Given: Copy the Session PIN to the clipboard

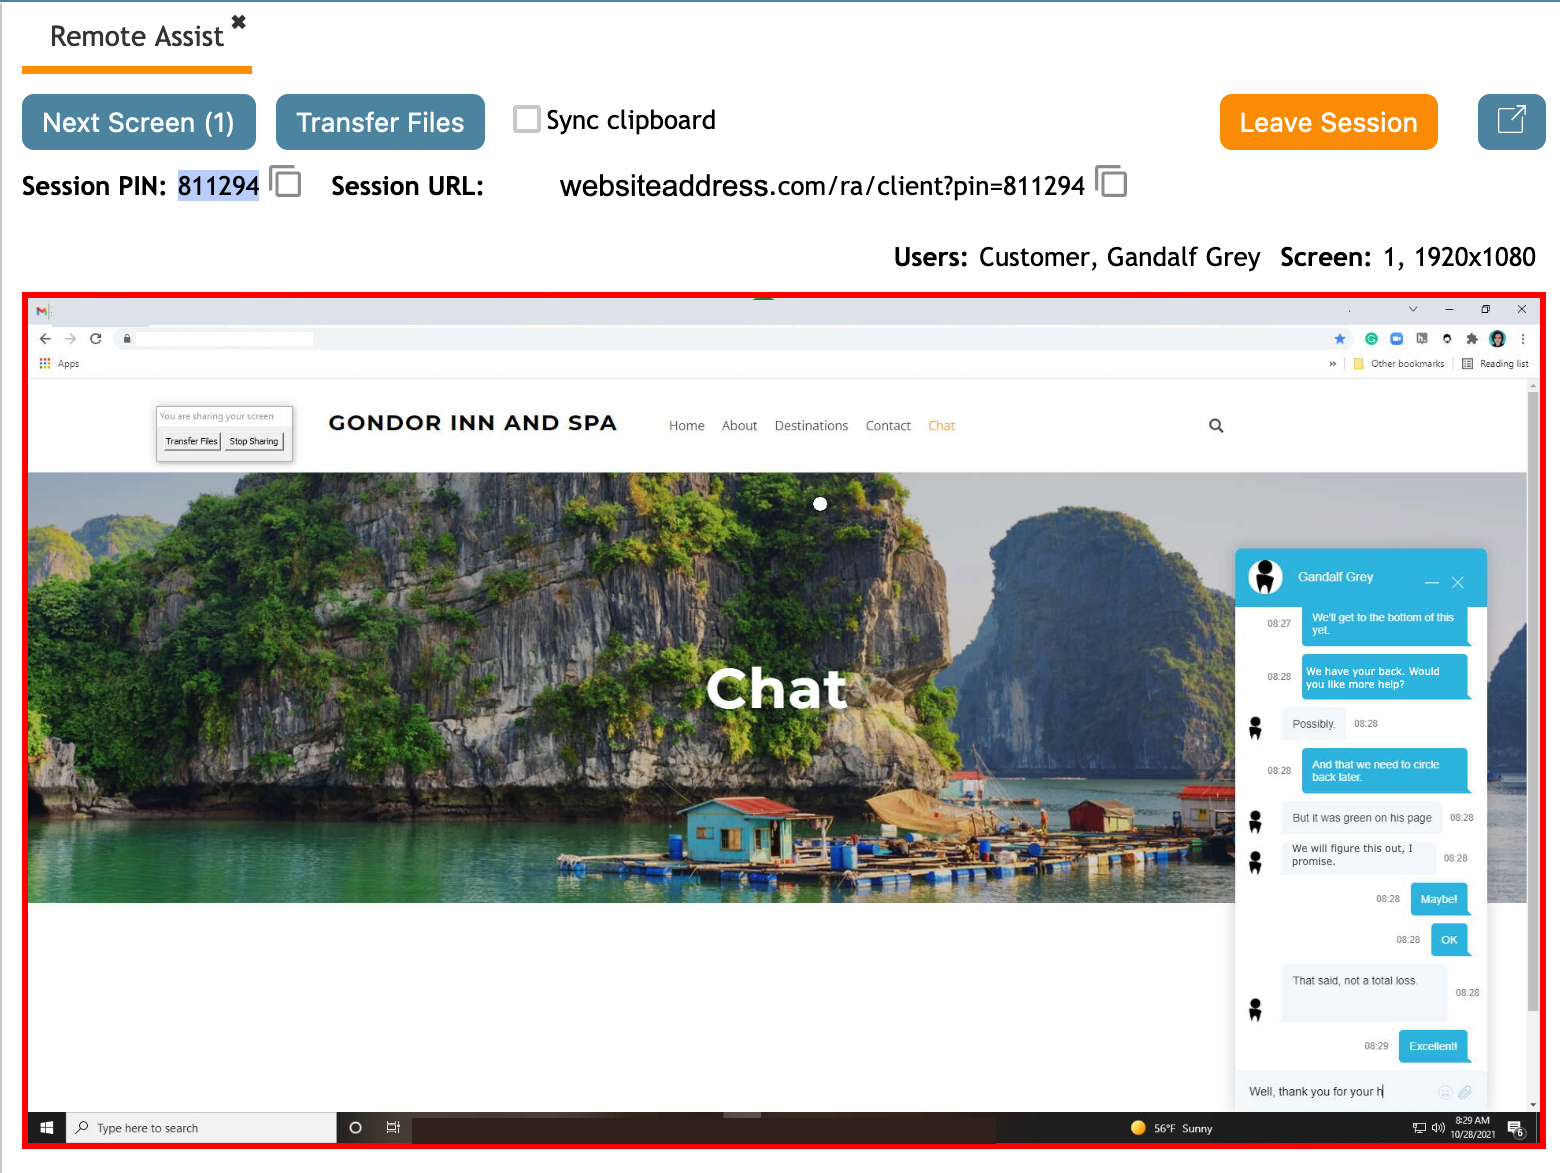Looking at the screenshot, I should (286, 182).
